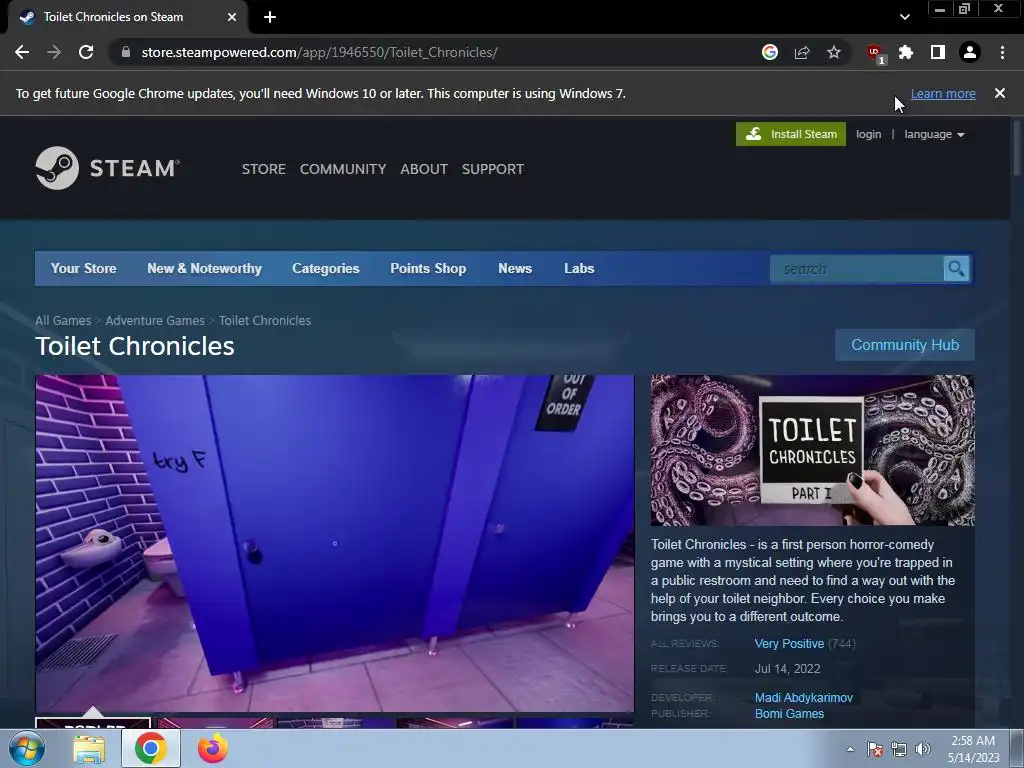Bookmark this page with the star icon
Screen dimensions: 1024x768
834,52
